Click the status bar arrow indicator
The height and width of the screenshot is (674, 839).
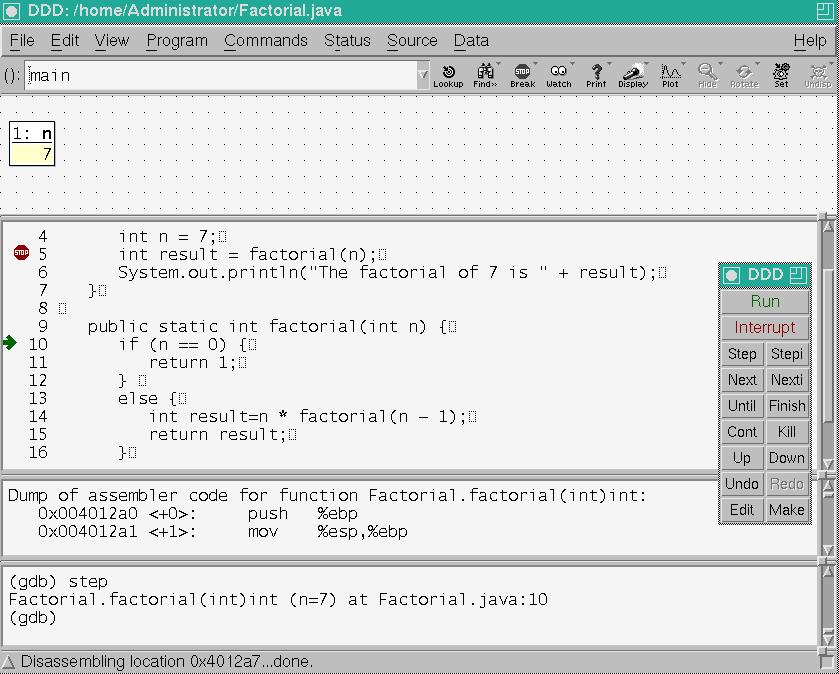pos(9,662)
